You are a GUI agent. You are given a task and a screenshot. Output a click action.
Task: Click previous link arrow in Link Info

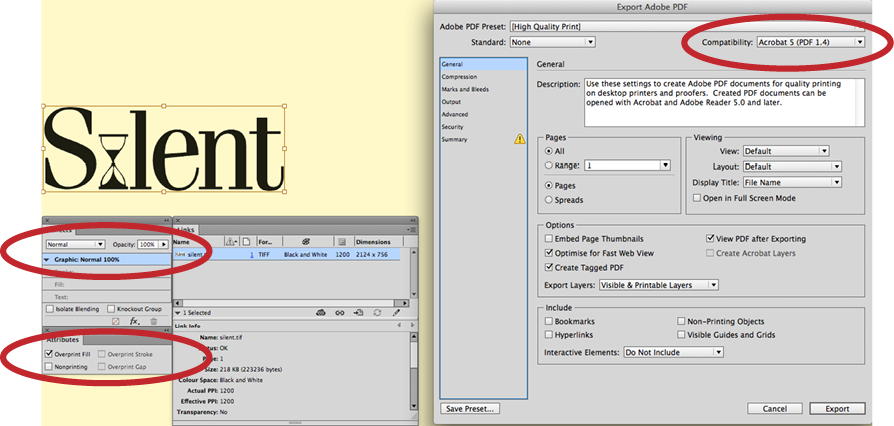coord(397,326)
